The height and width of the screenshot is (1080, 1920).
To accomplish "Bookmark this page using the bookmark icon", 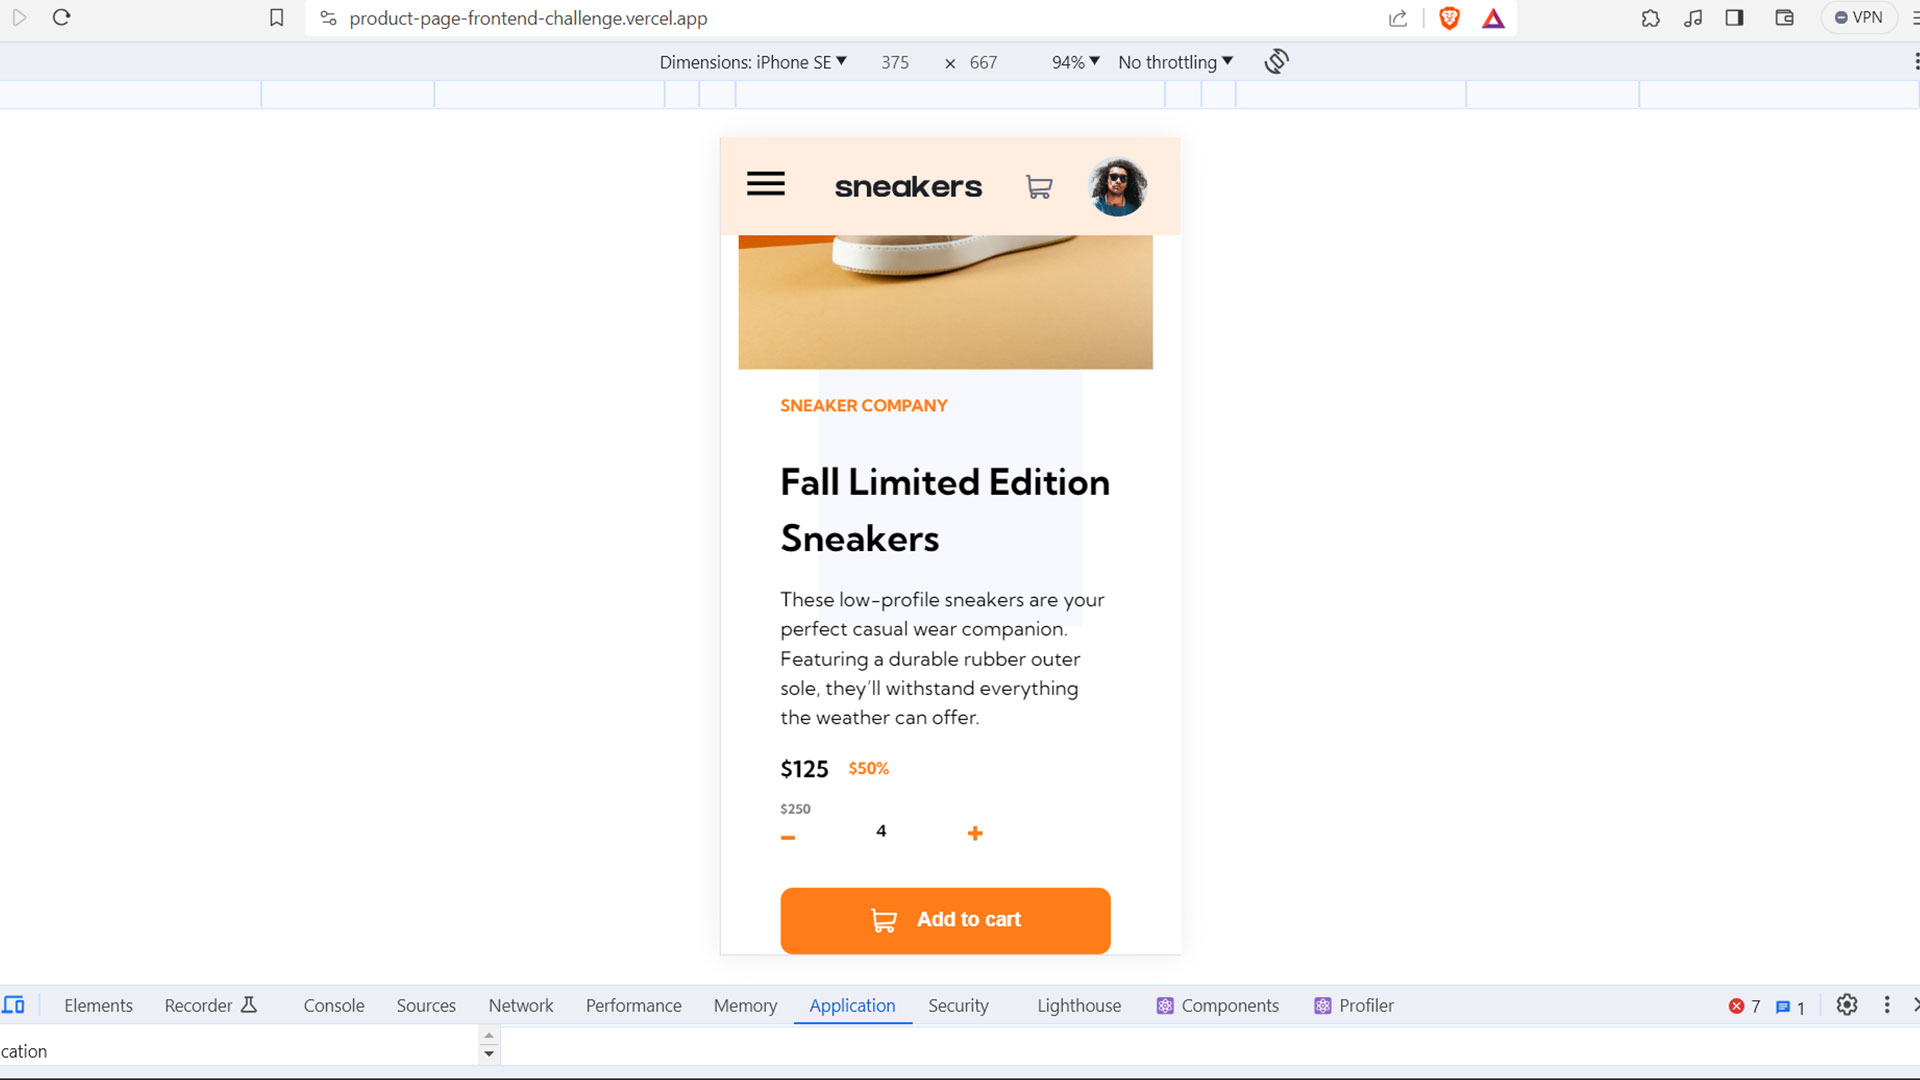I will [x=277, y=18].
